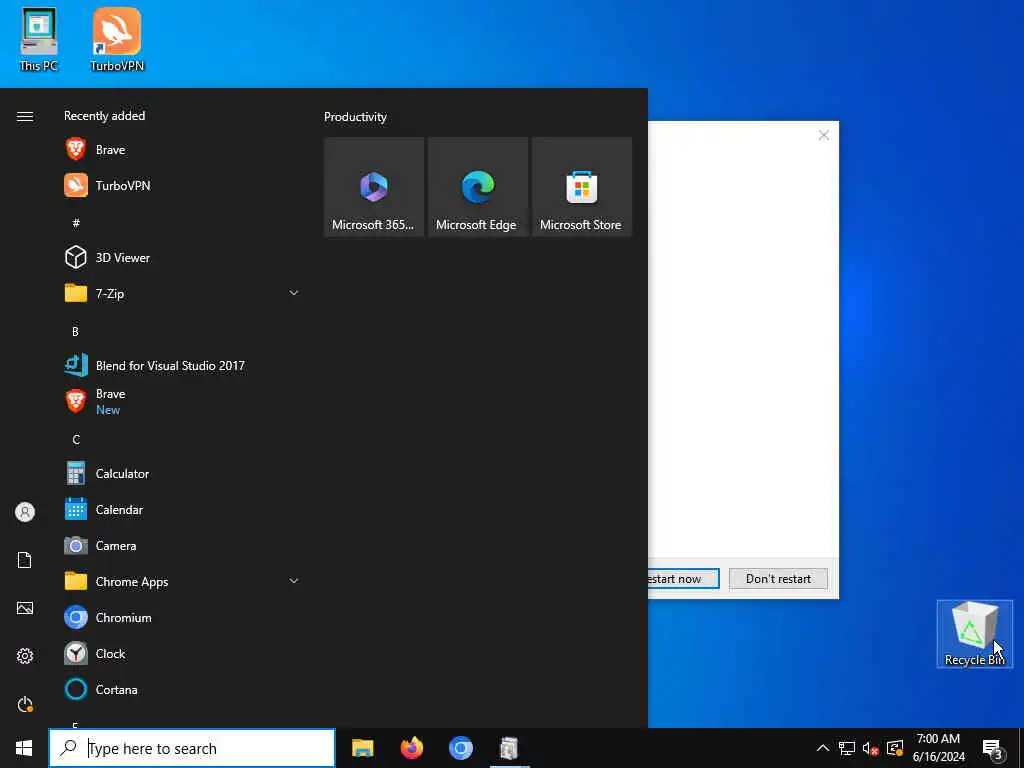The width and height of the screenshot is (1024, 768).
Task: Click Productivity group heading
Action: (355, 117)
